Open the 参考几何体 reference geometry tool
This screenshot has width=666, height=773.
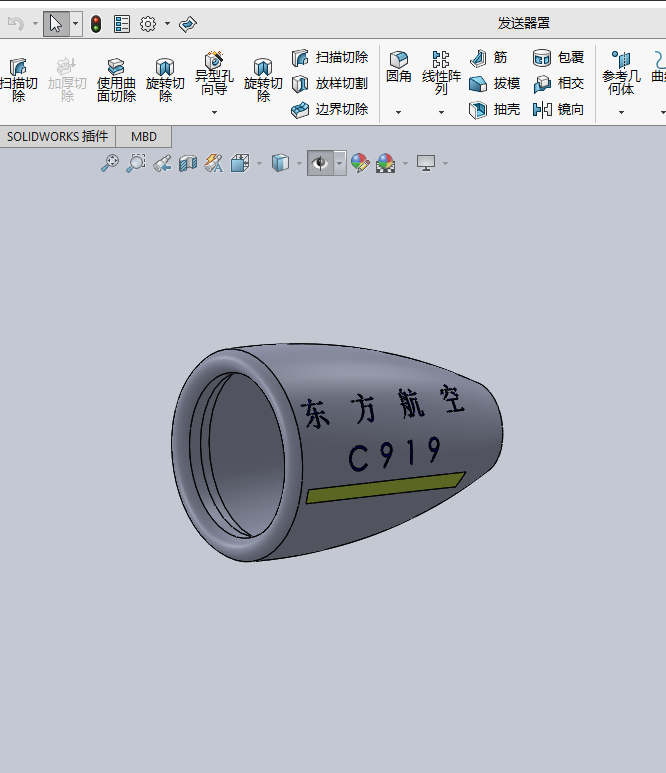(621, 73)
